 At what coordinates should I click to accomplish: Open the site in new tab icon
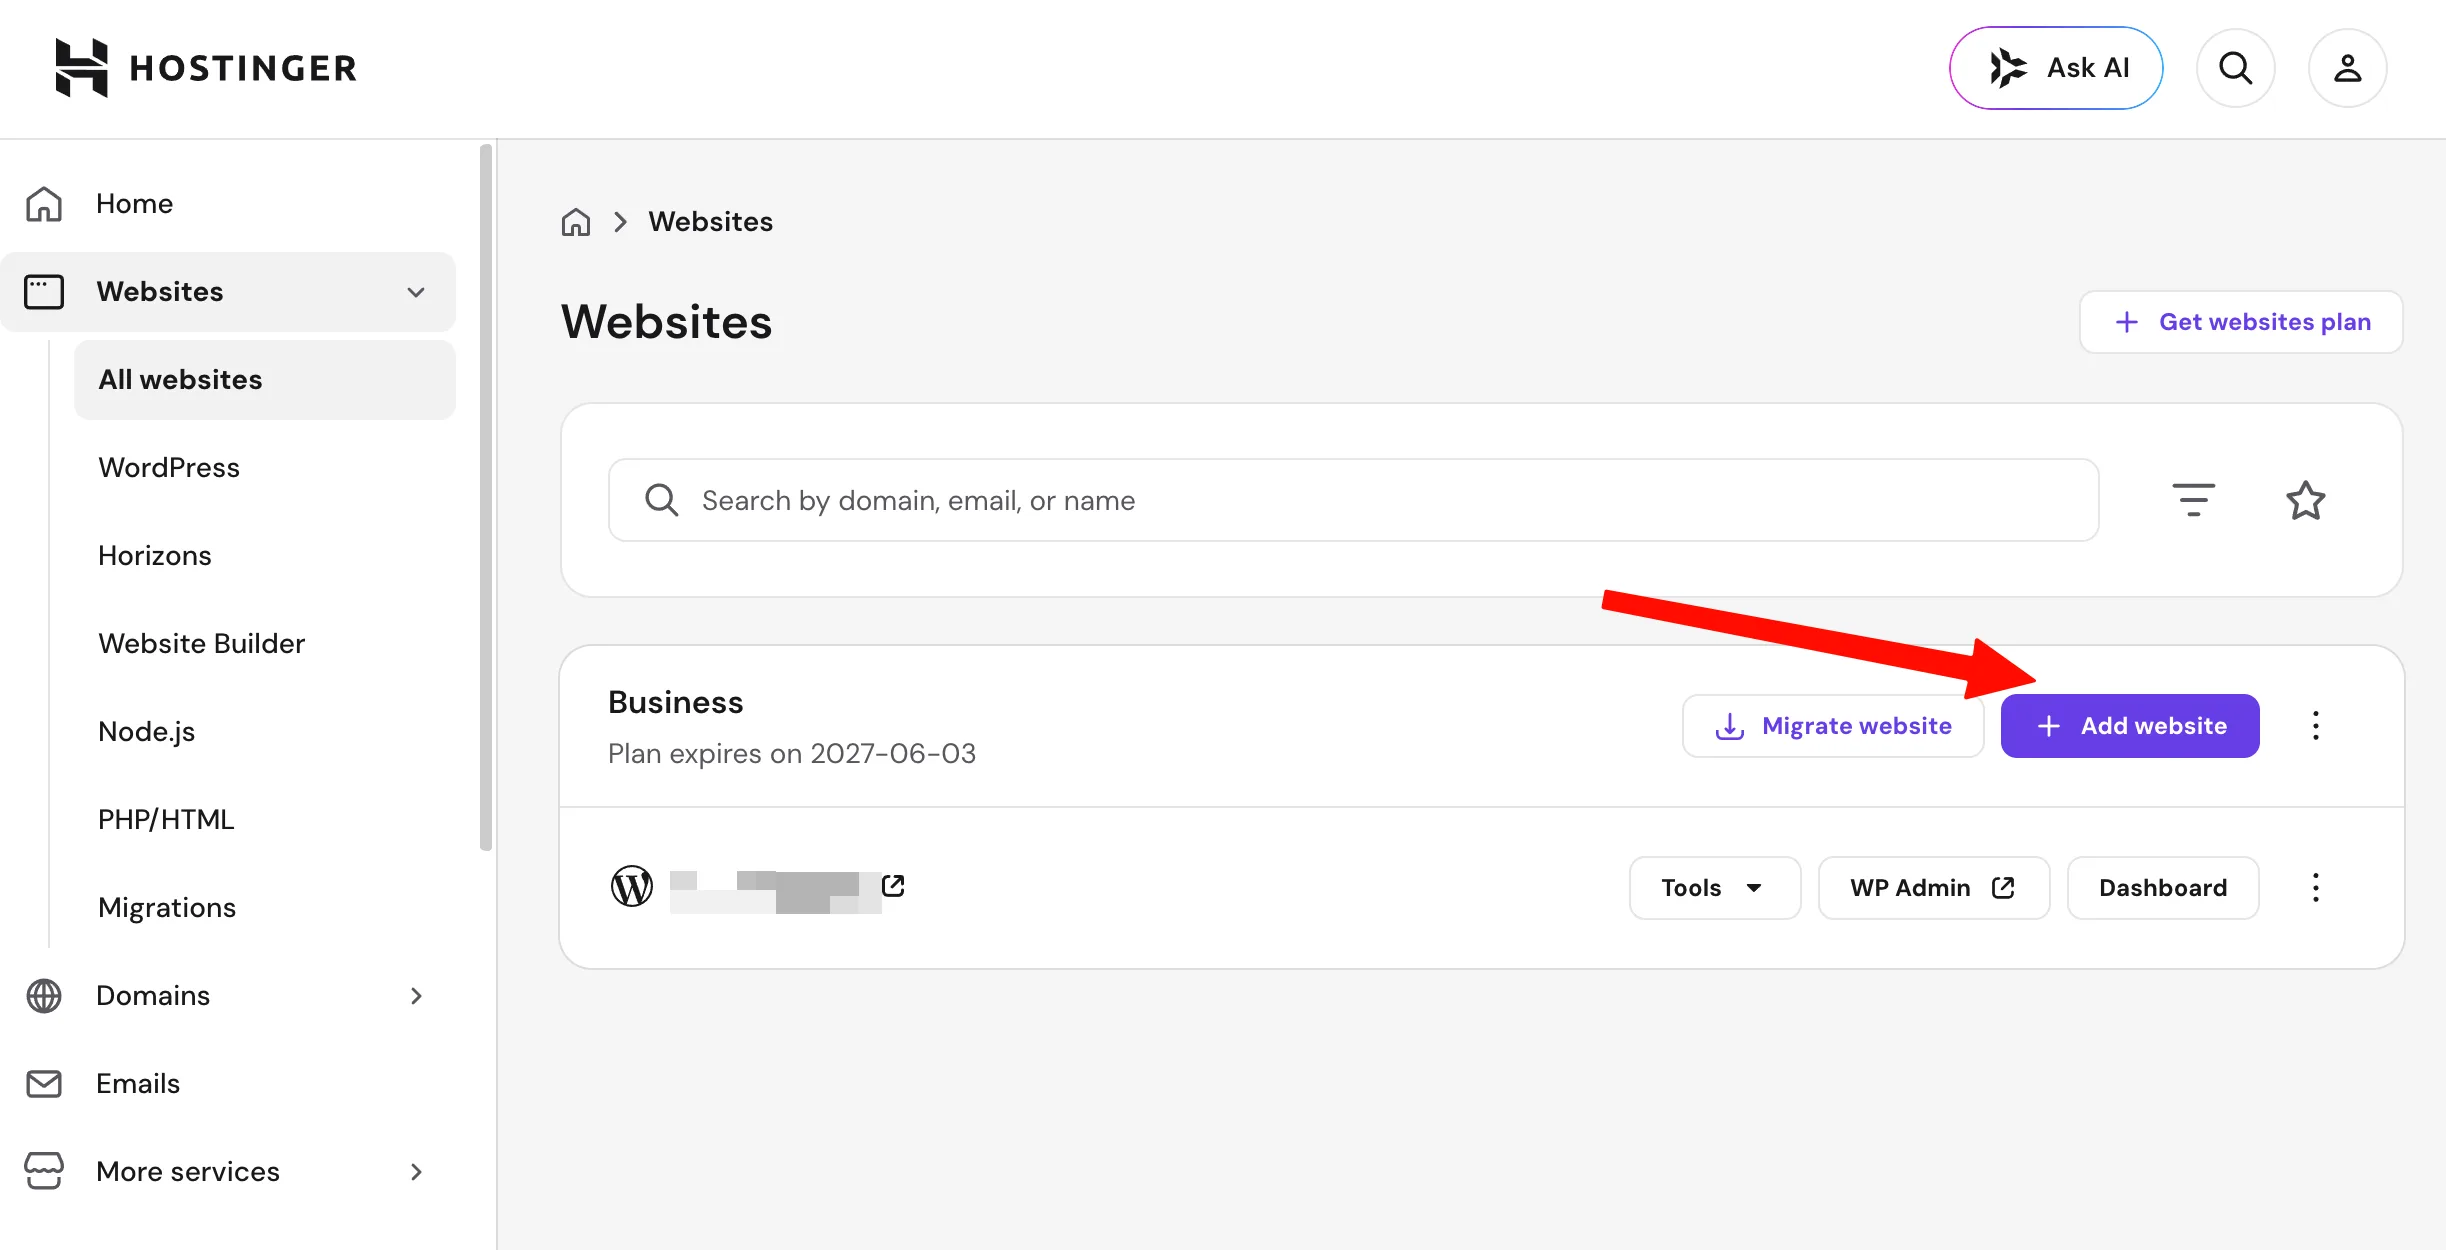[893, 886]
